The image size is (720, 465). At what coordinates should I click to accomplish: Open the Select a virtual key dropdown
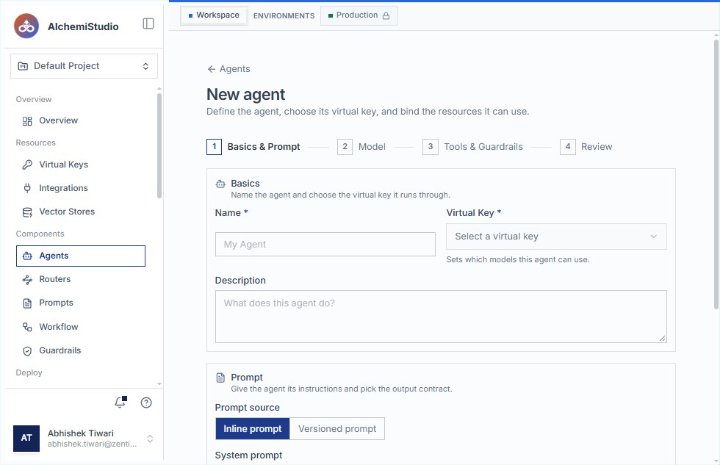pos(556,236)
